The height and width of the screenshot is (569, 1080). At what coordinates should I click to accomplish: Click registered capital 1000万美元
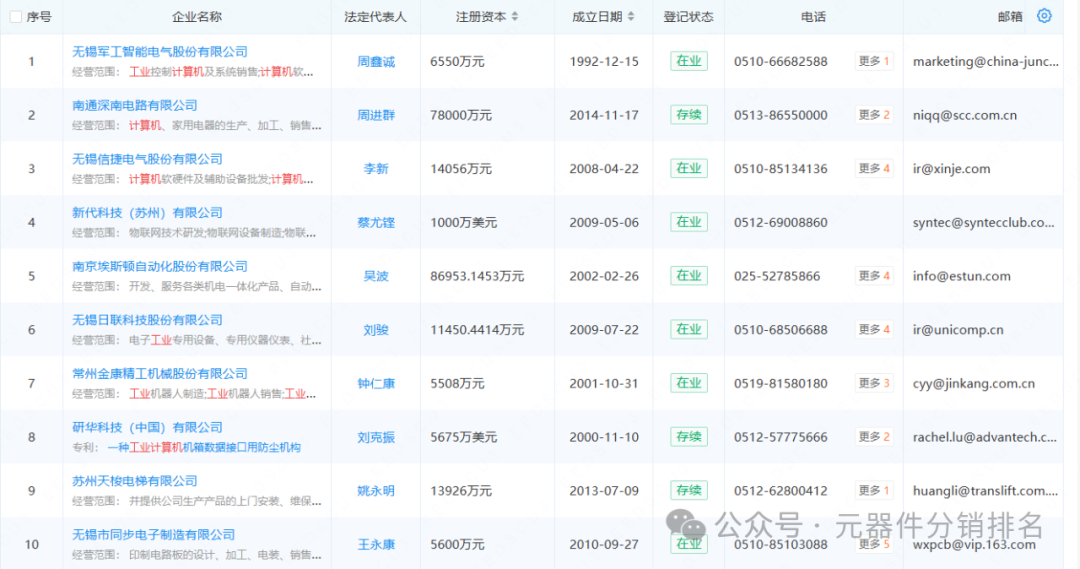coord(464,223)
